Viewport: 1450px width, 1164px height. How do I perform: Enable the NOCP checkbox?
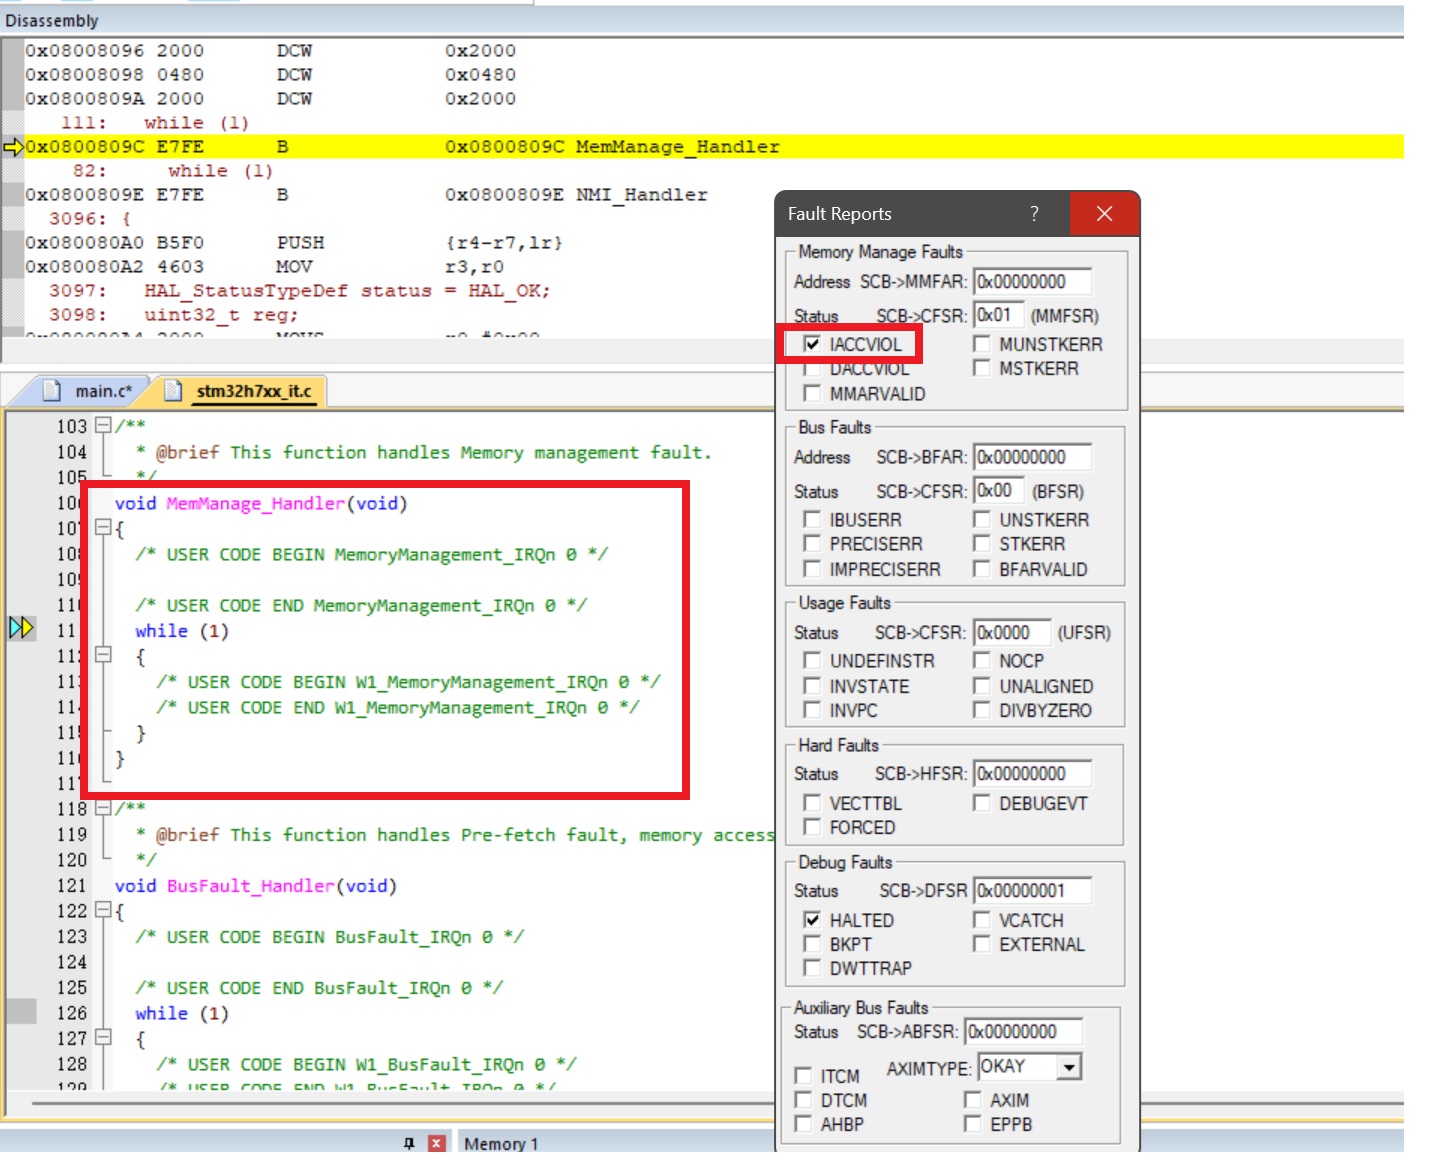[982, 661]
